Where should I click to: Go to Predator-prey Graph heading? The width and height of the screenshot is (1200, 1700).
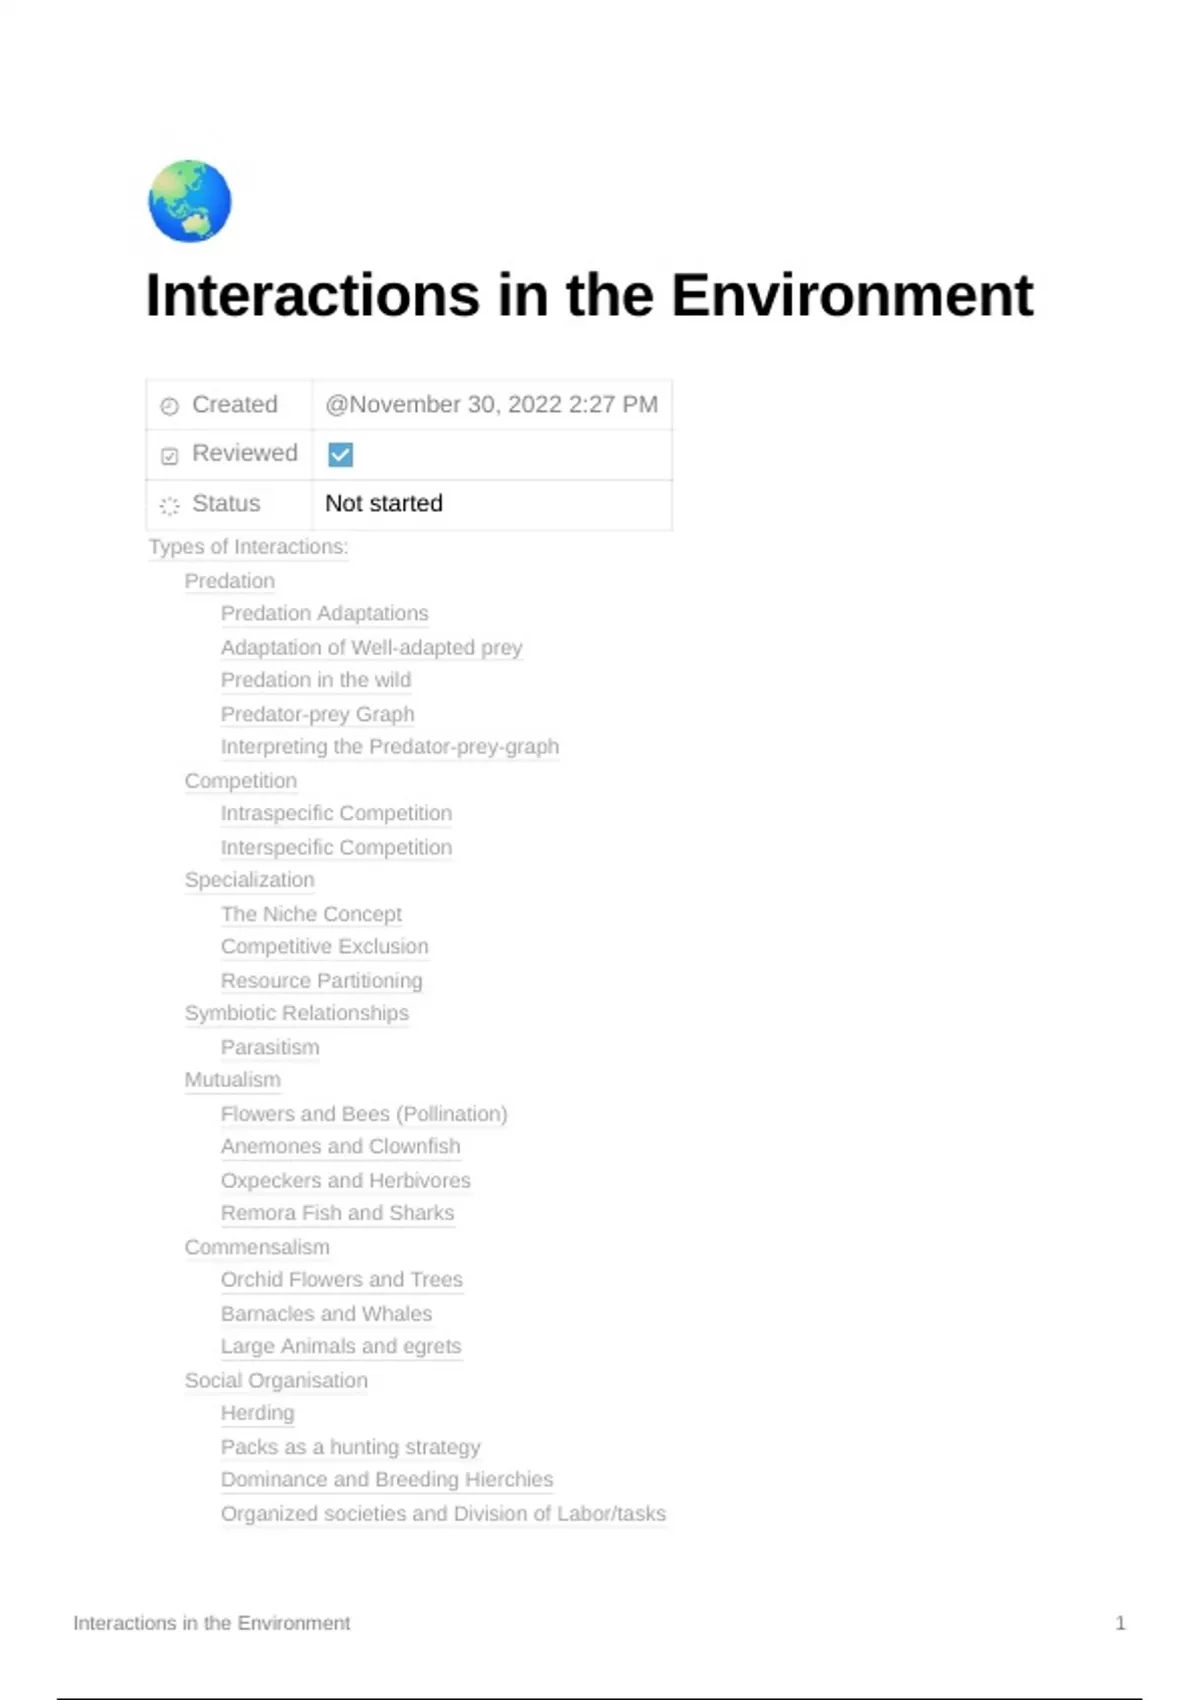coord(317,714)
